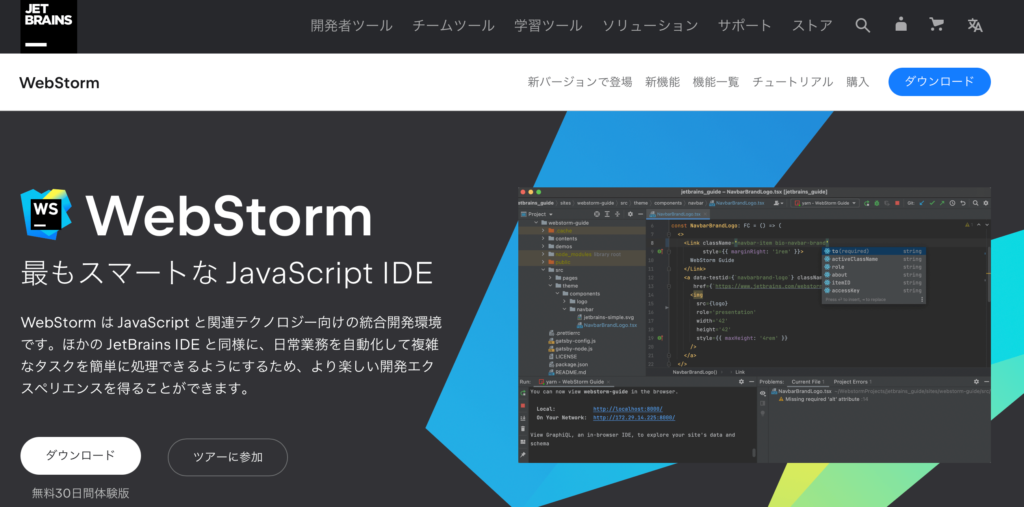Click the Project panel locate crosshair icon
1024x507 pixels.
[x=597, y=214]
